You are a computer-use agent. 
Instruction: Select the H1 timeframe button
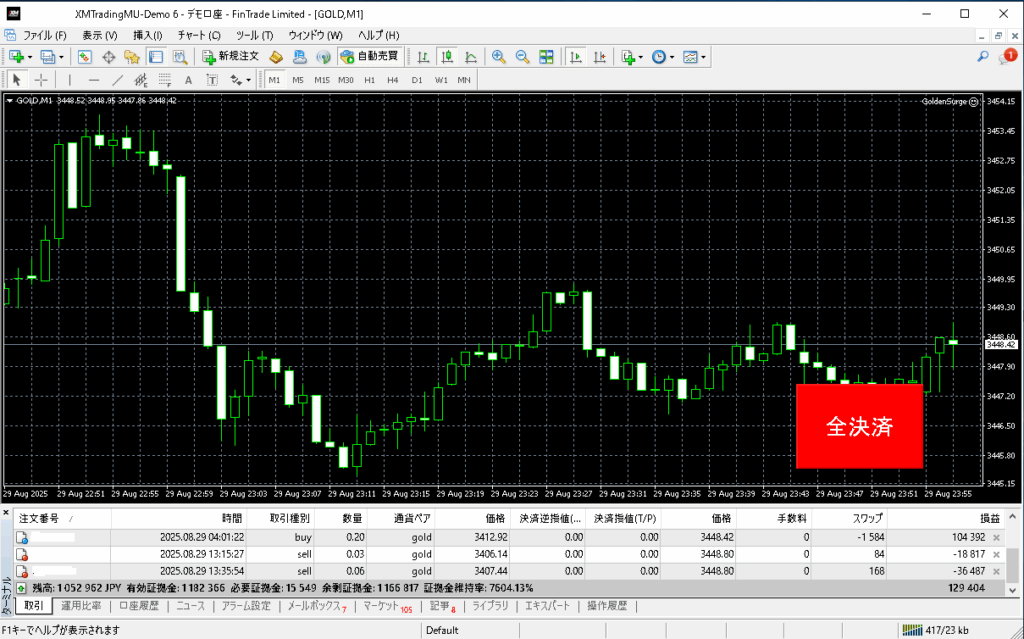[369, 80]
